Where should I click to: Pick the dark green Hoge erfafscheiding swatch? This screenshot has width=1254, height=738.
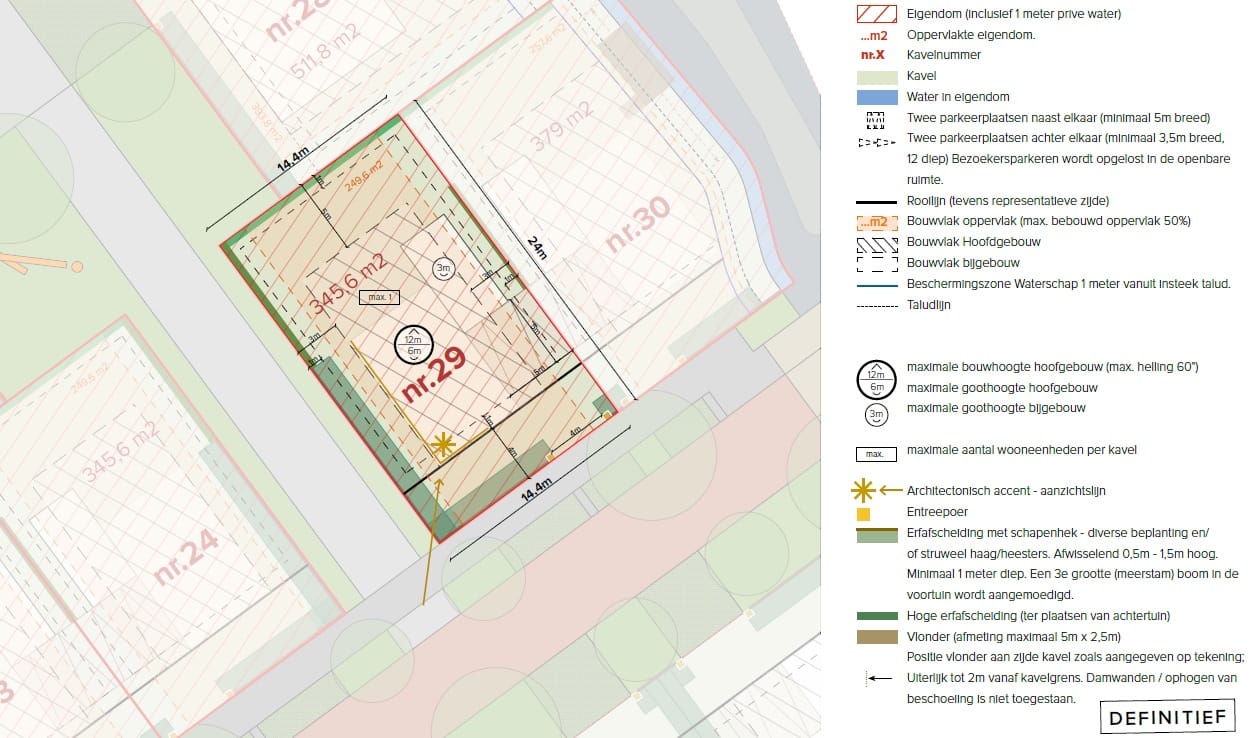click(875, 616)
